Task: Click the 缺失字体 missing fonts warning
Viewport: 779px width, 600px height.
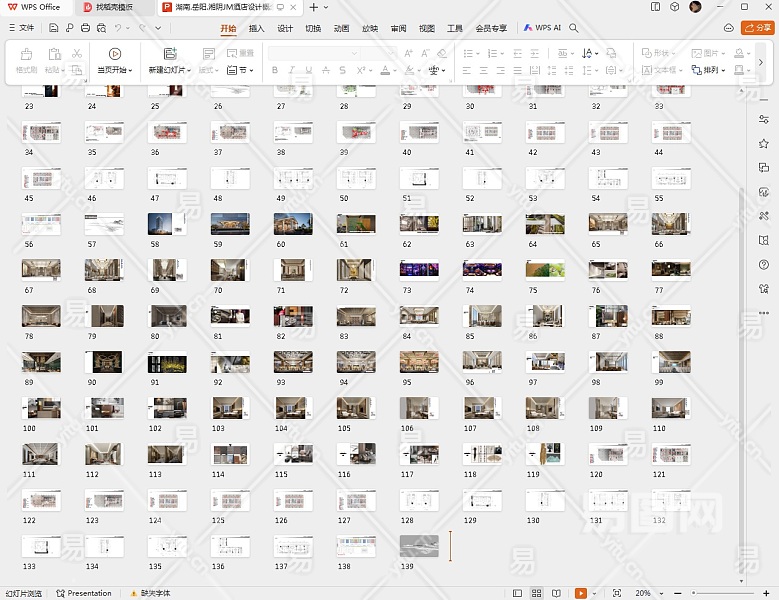Action: tap(148, 593)
